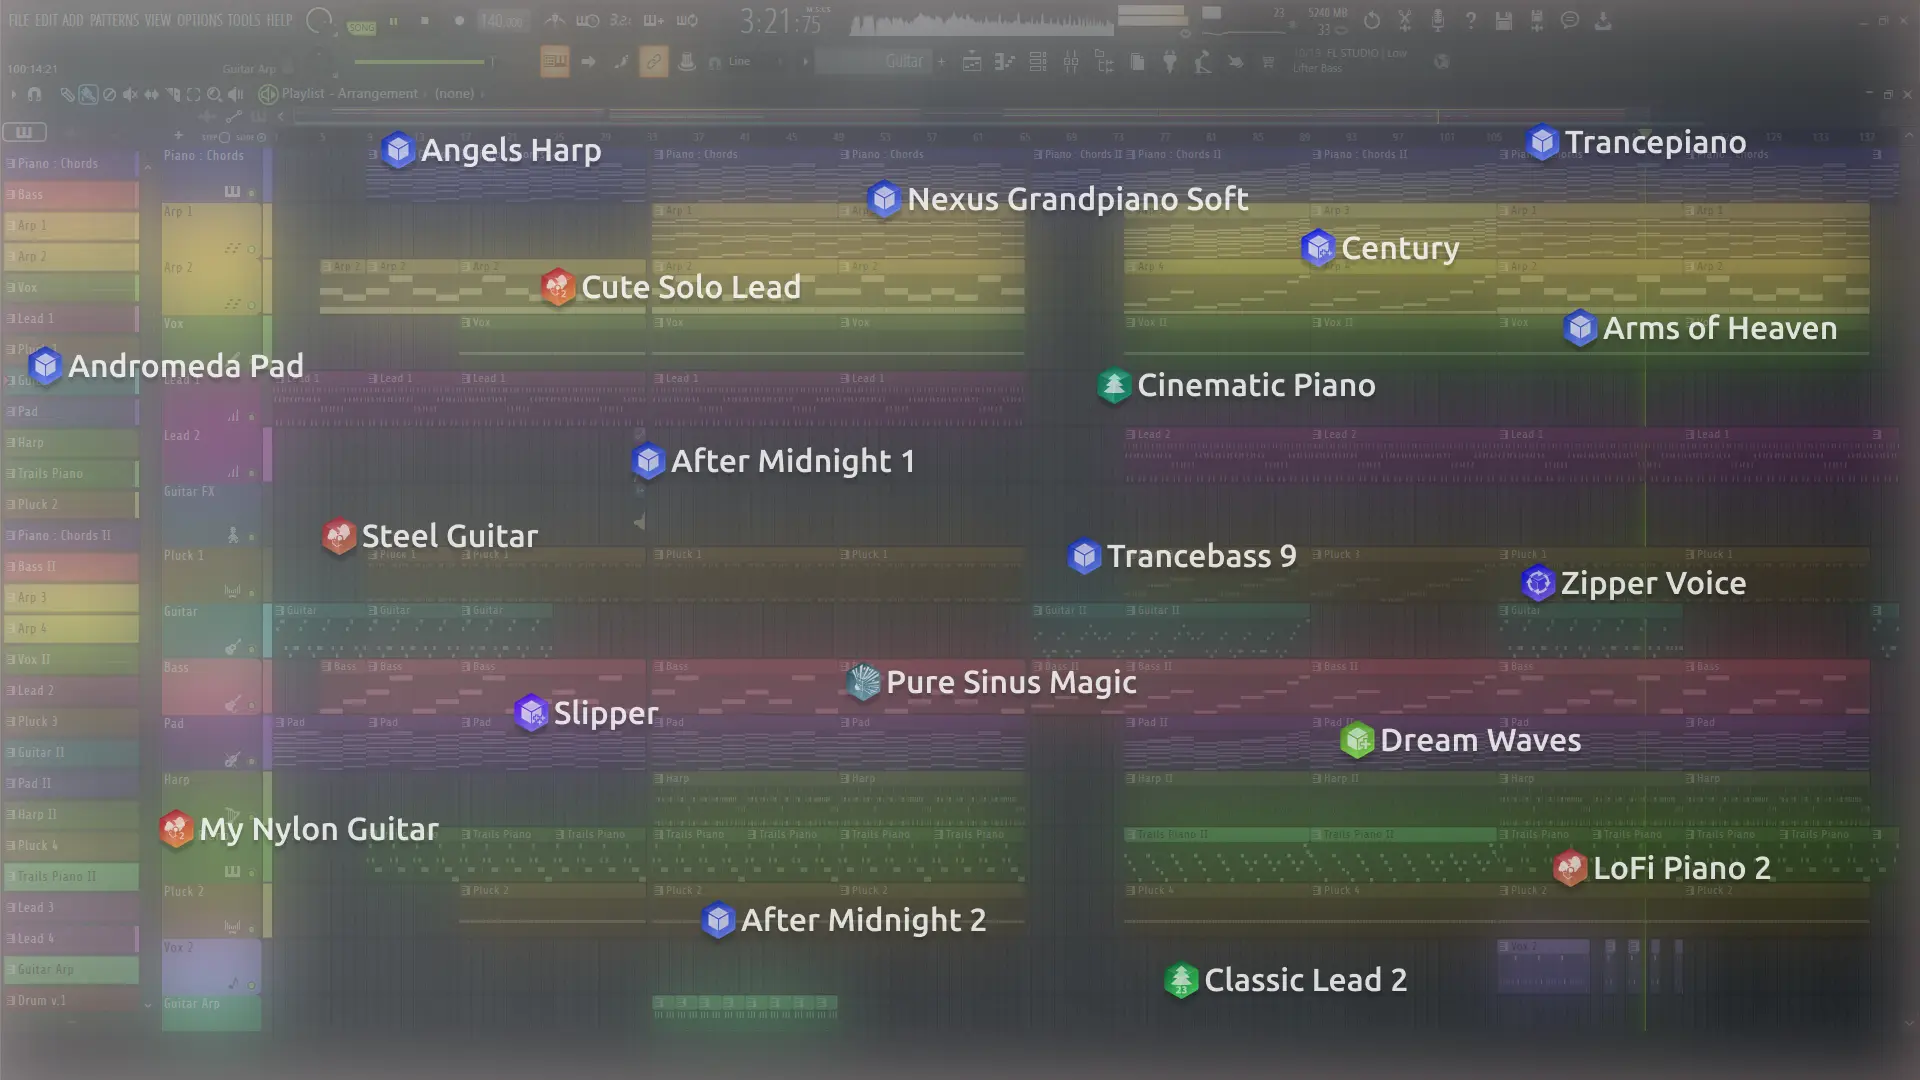
Task: Open the (none) breadcrumb in playlist title
Action: (454, 93)
